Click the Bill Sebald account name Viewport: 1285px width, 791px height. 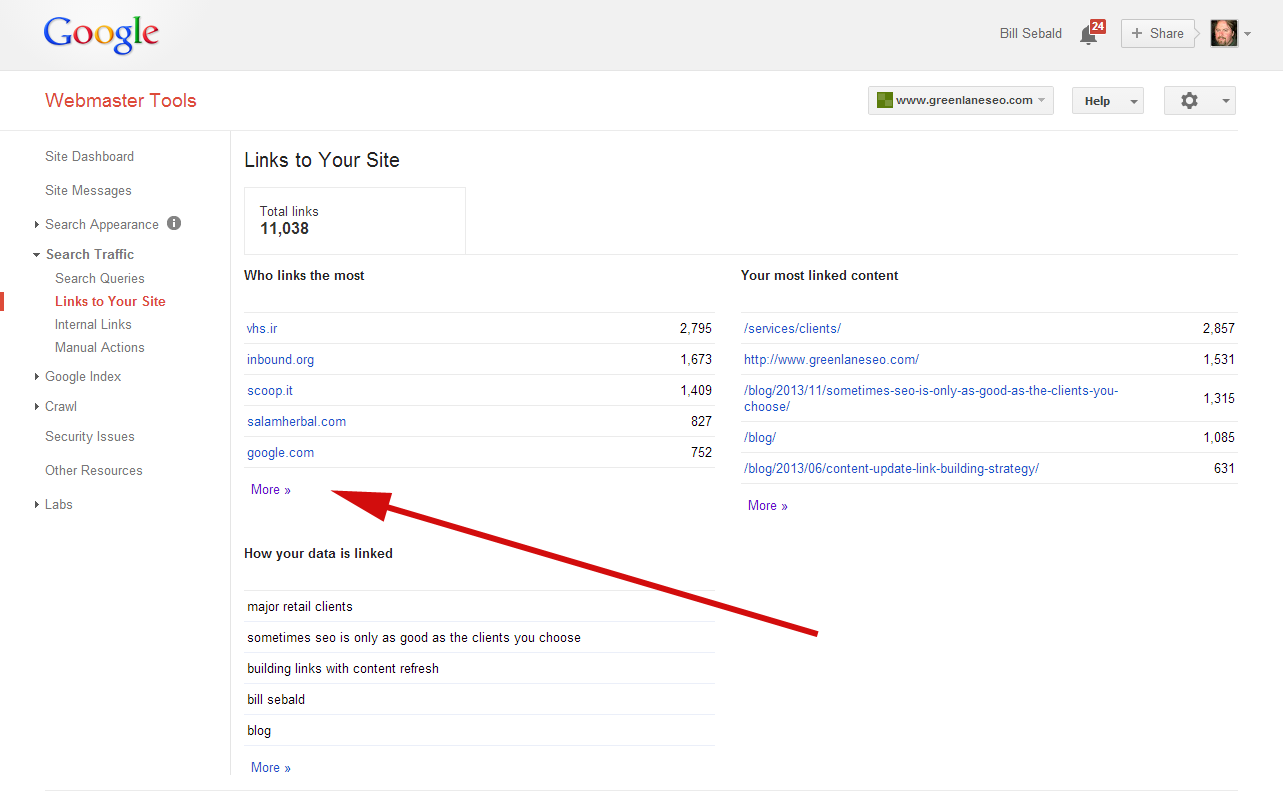point(1031,33)
